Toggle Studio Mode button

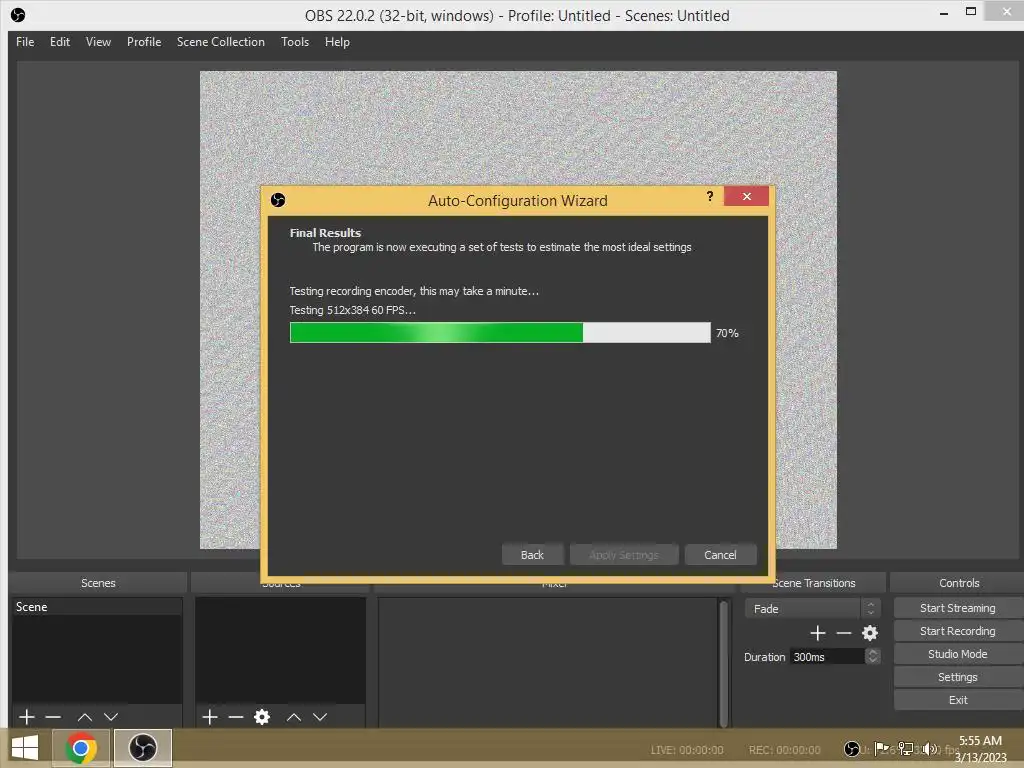coord(958,654)
